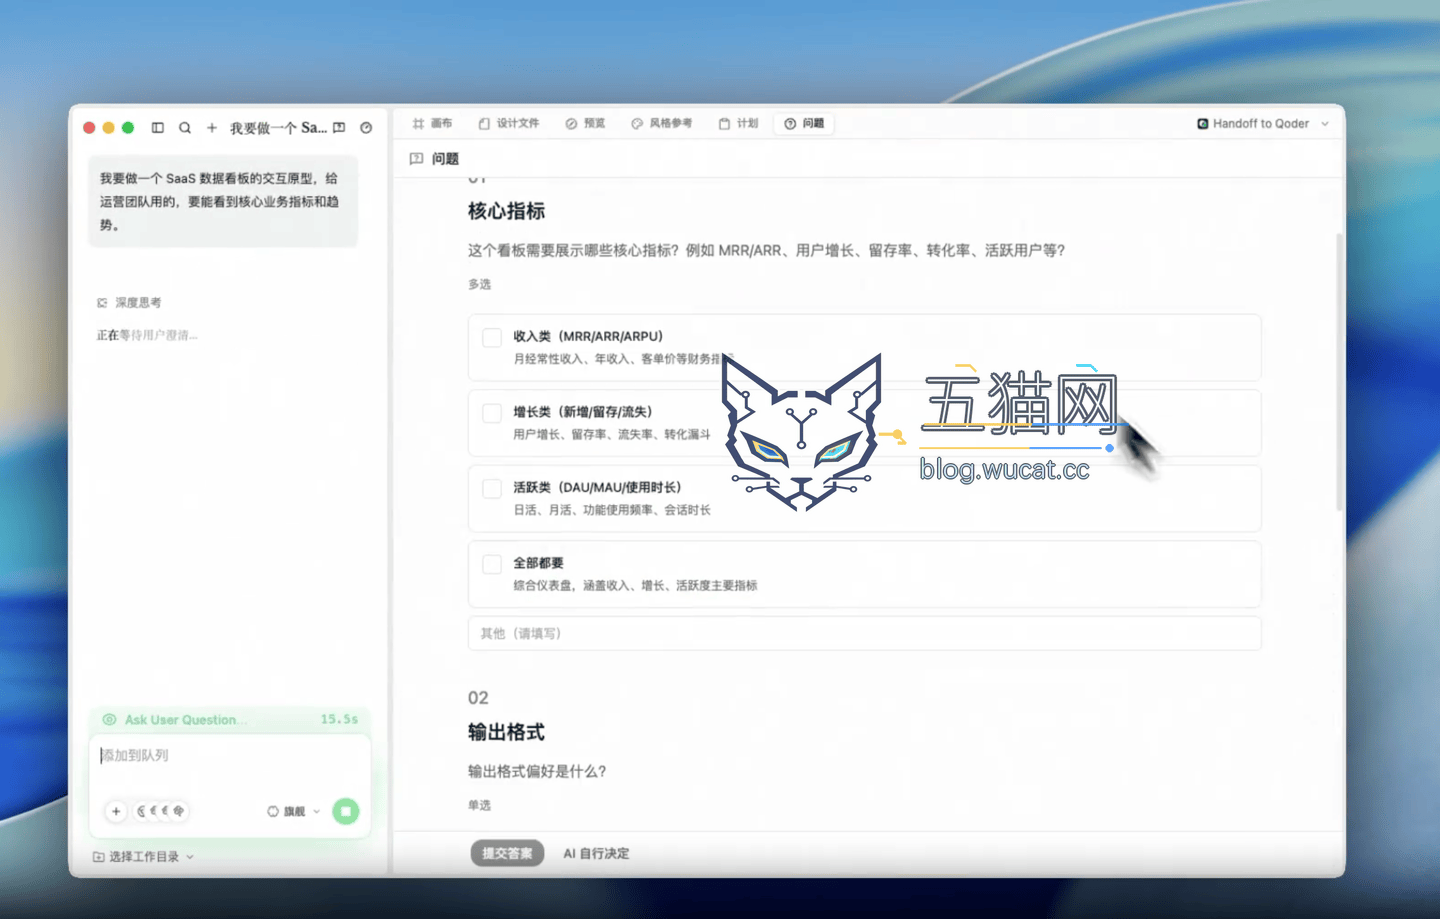Open the 风格参考 tab
This screenshot has height=919, width=1440.
click(662, 123)
